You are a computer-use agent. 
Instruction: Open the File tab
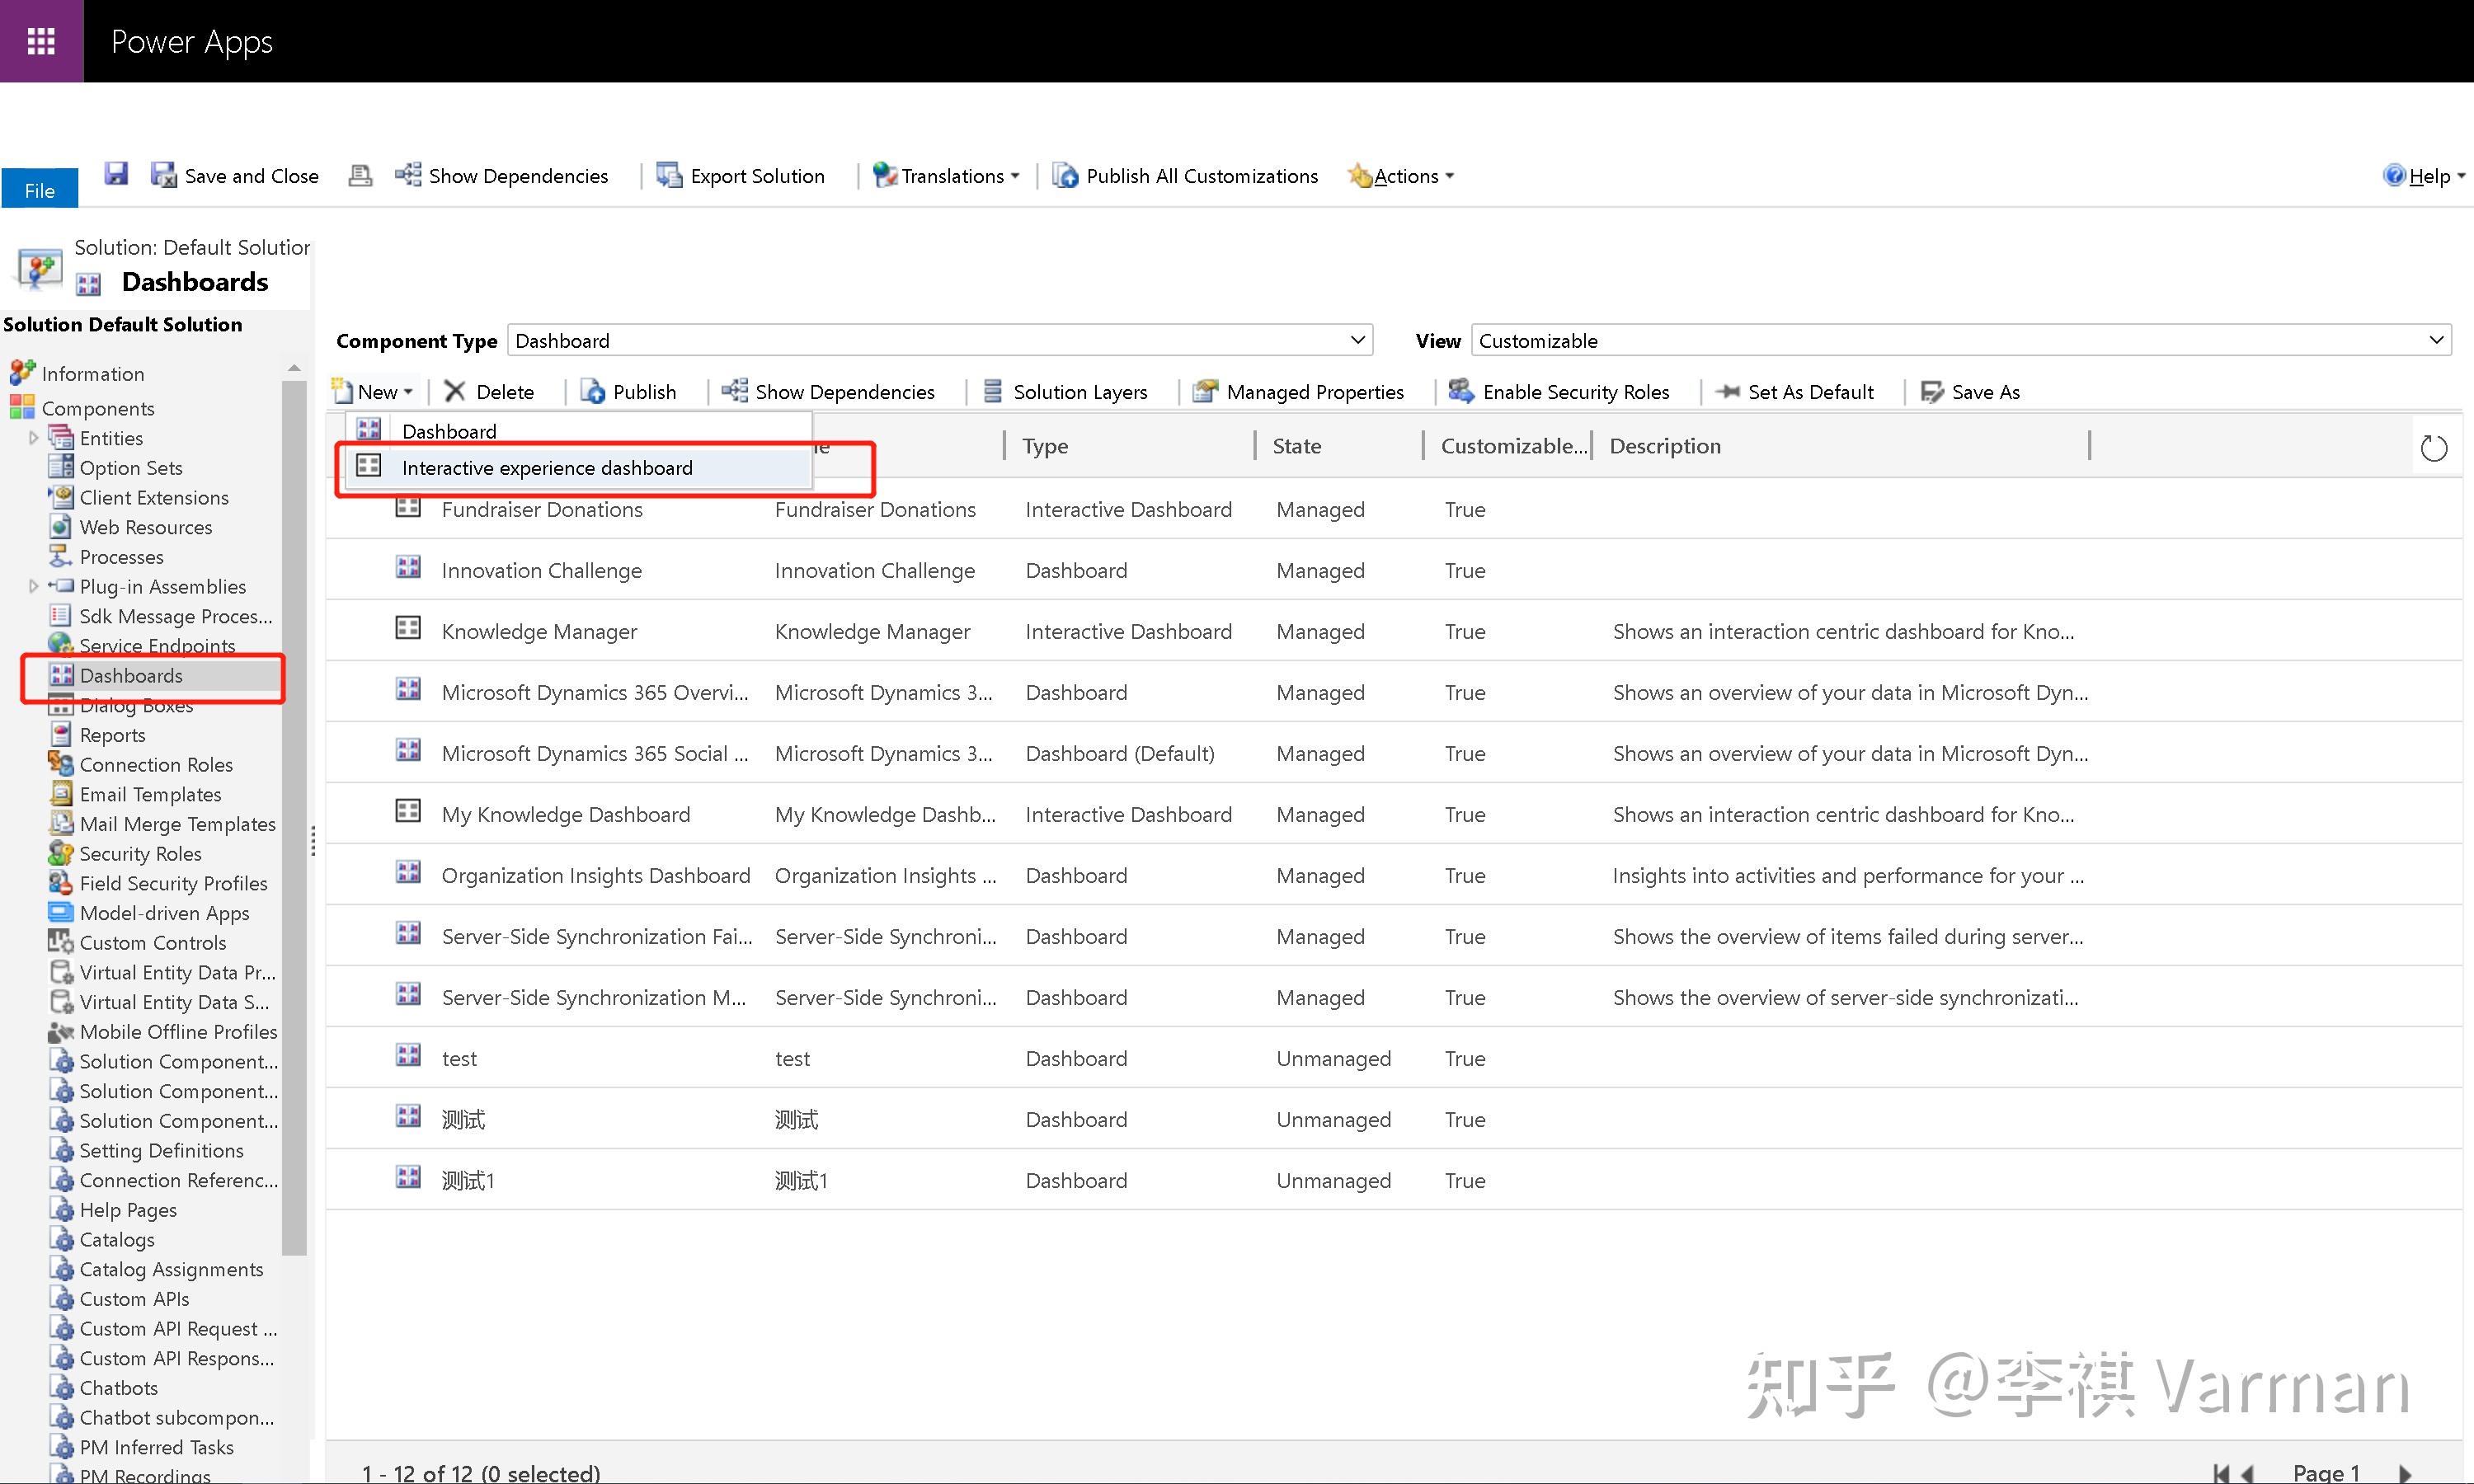click(40, 189)
